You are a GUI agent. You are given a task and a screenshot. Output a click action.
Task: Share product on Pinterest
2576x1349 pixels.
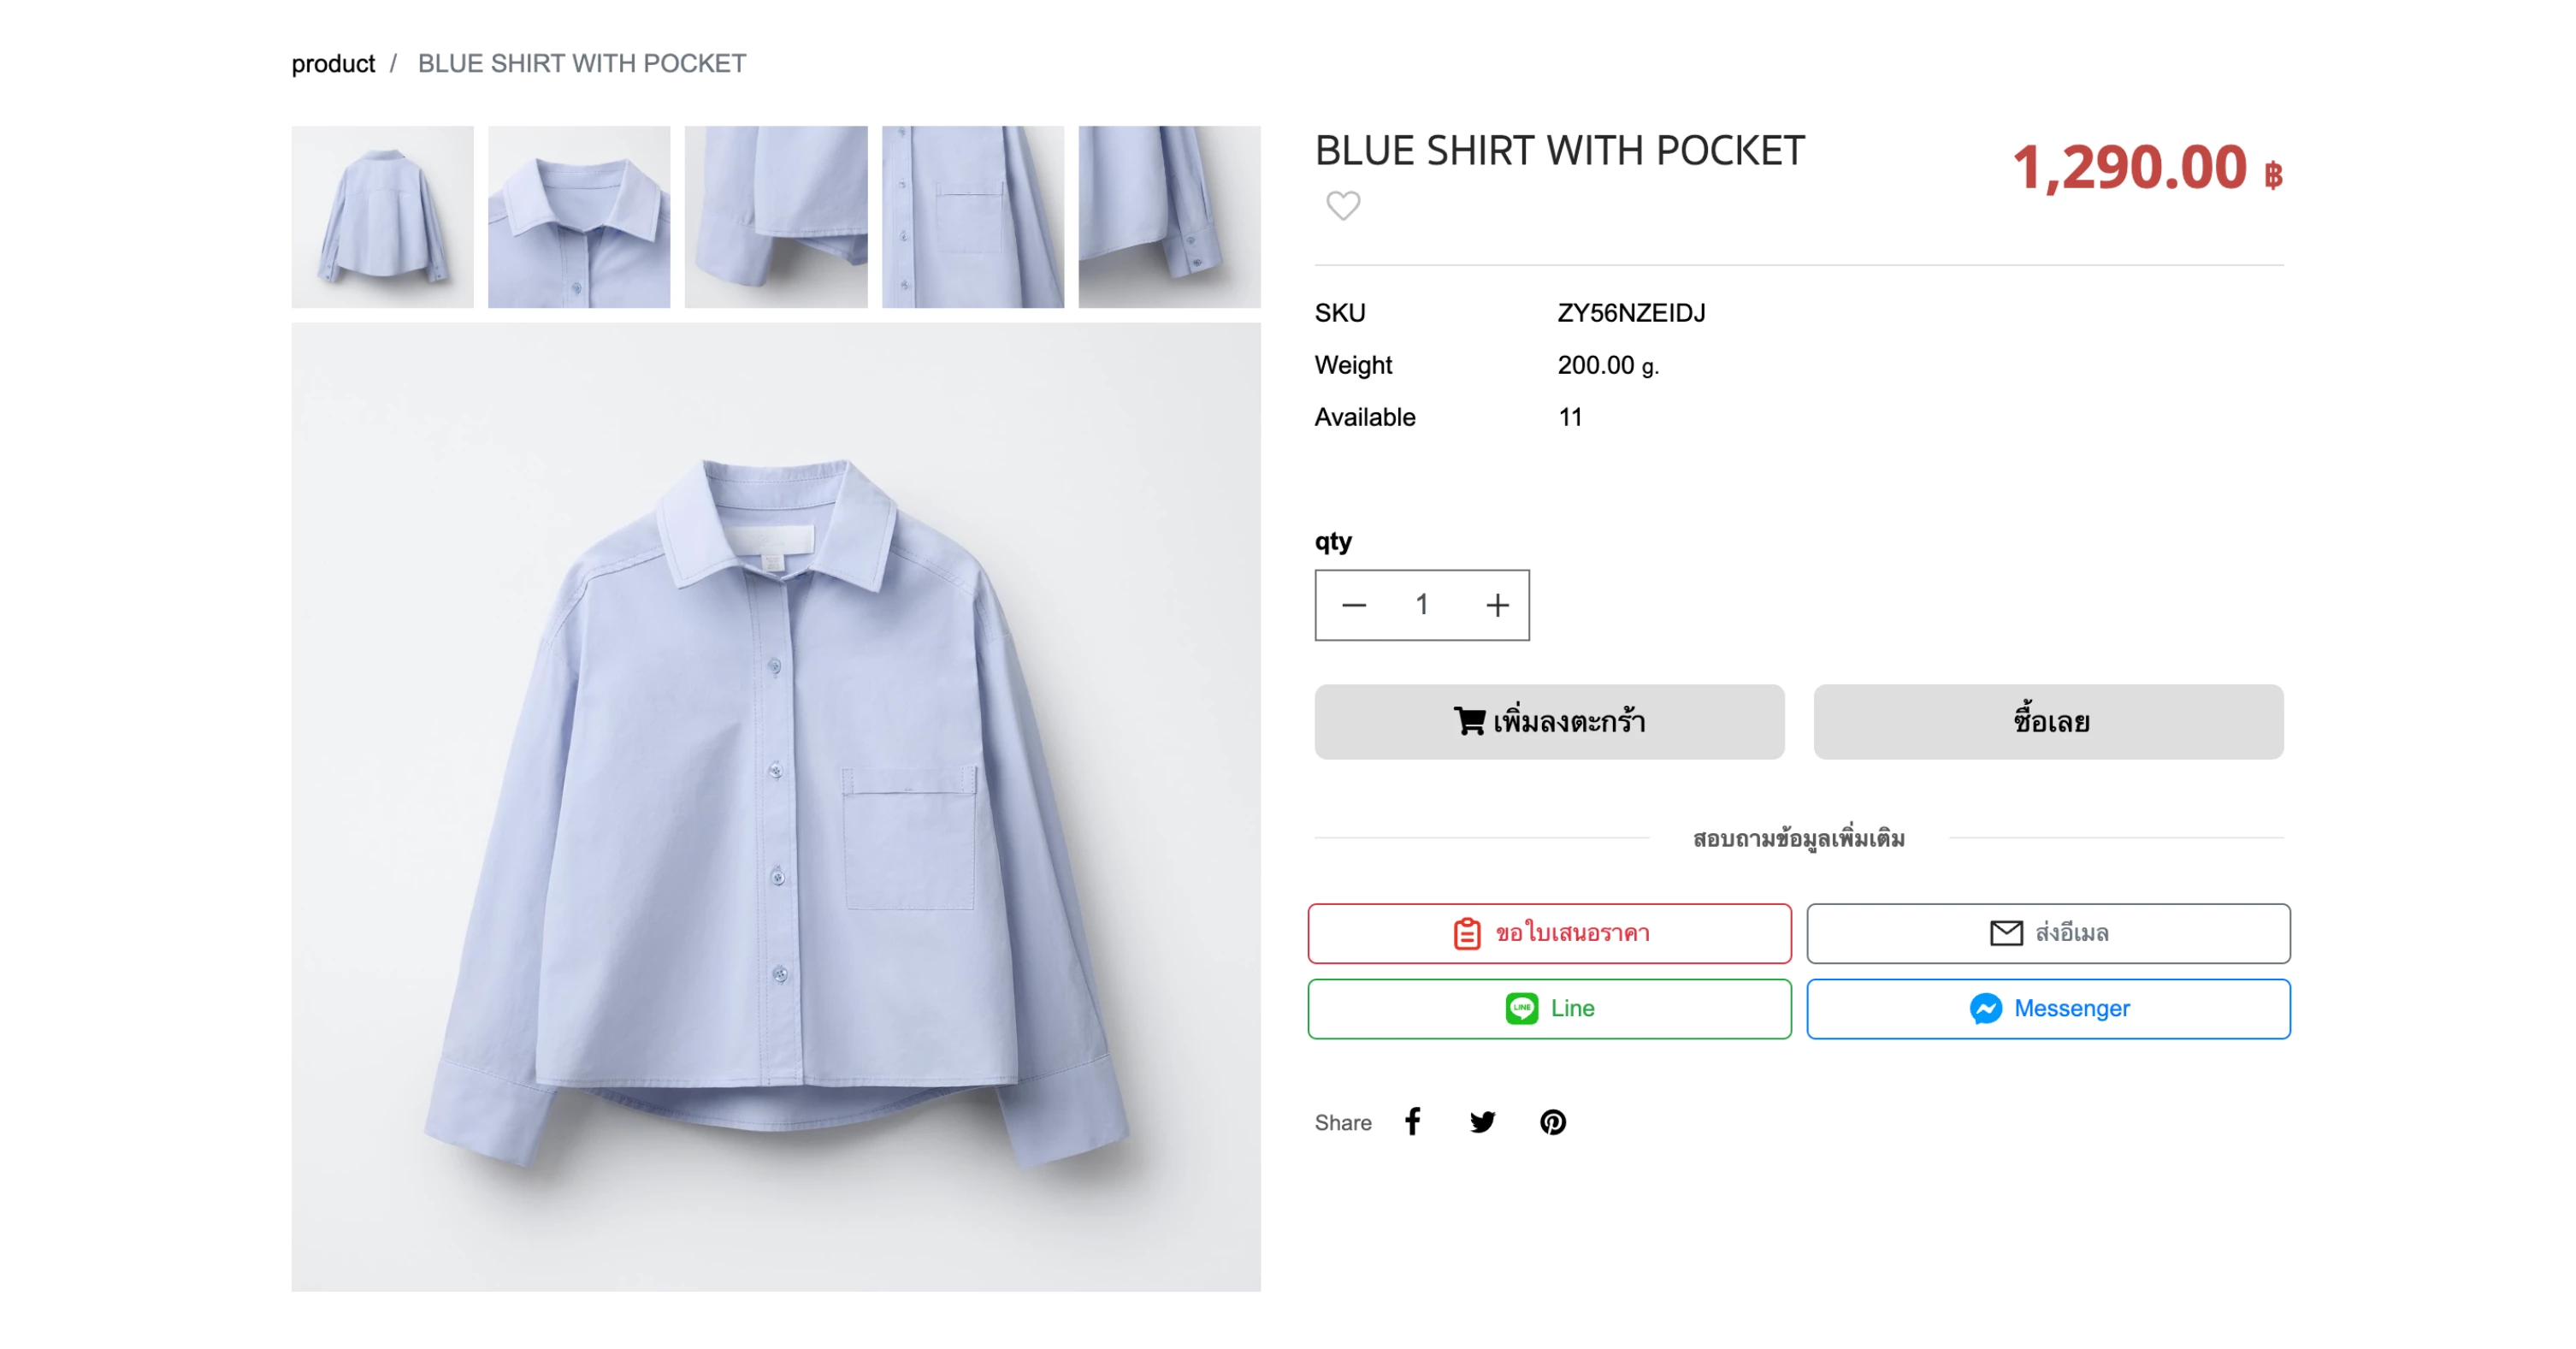pos(1552,1121)
